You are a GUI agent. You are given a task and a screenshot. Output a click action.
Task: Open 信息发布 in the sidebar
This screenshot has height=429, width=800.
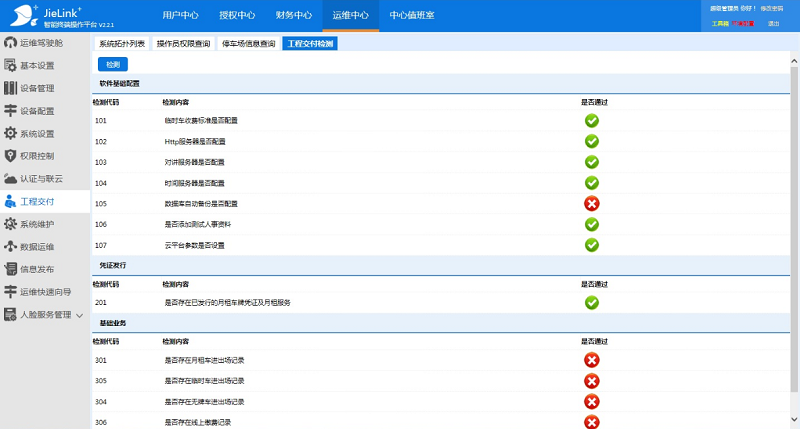coord(37,269)
